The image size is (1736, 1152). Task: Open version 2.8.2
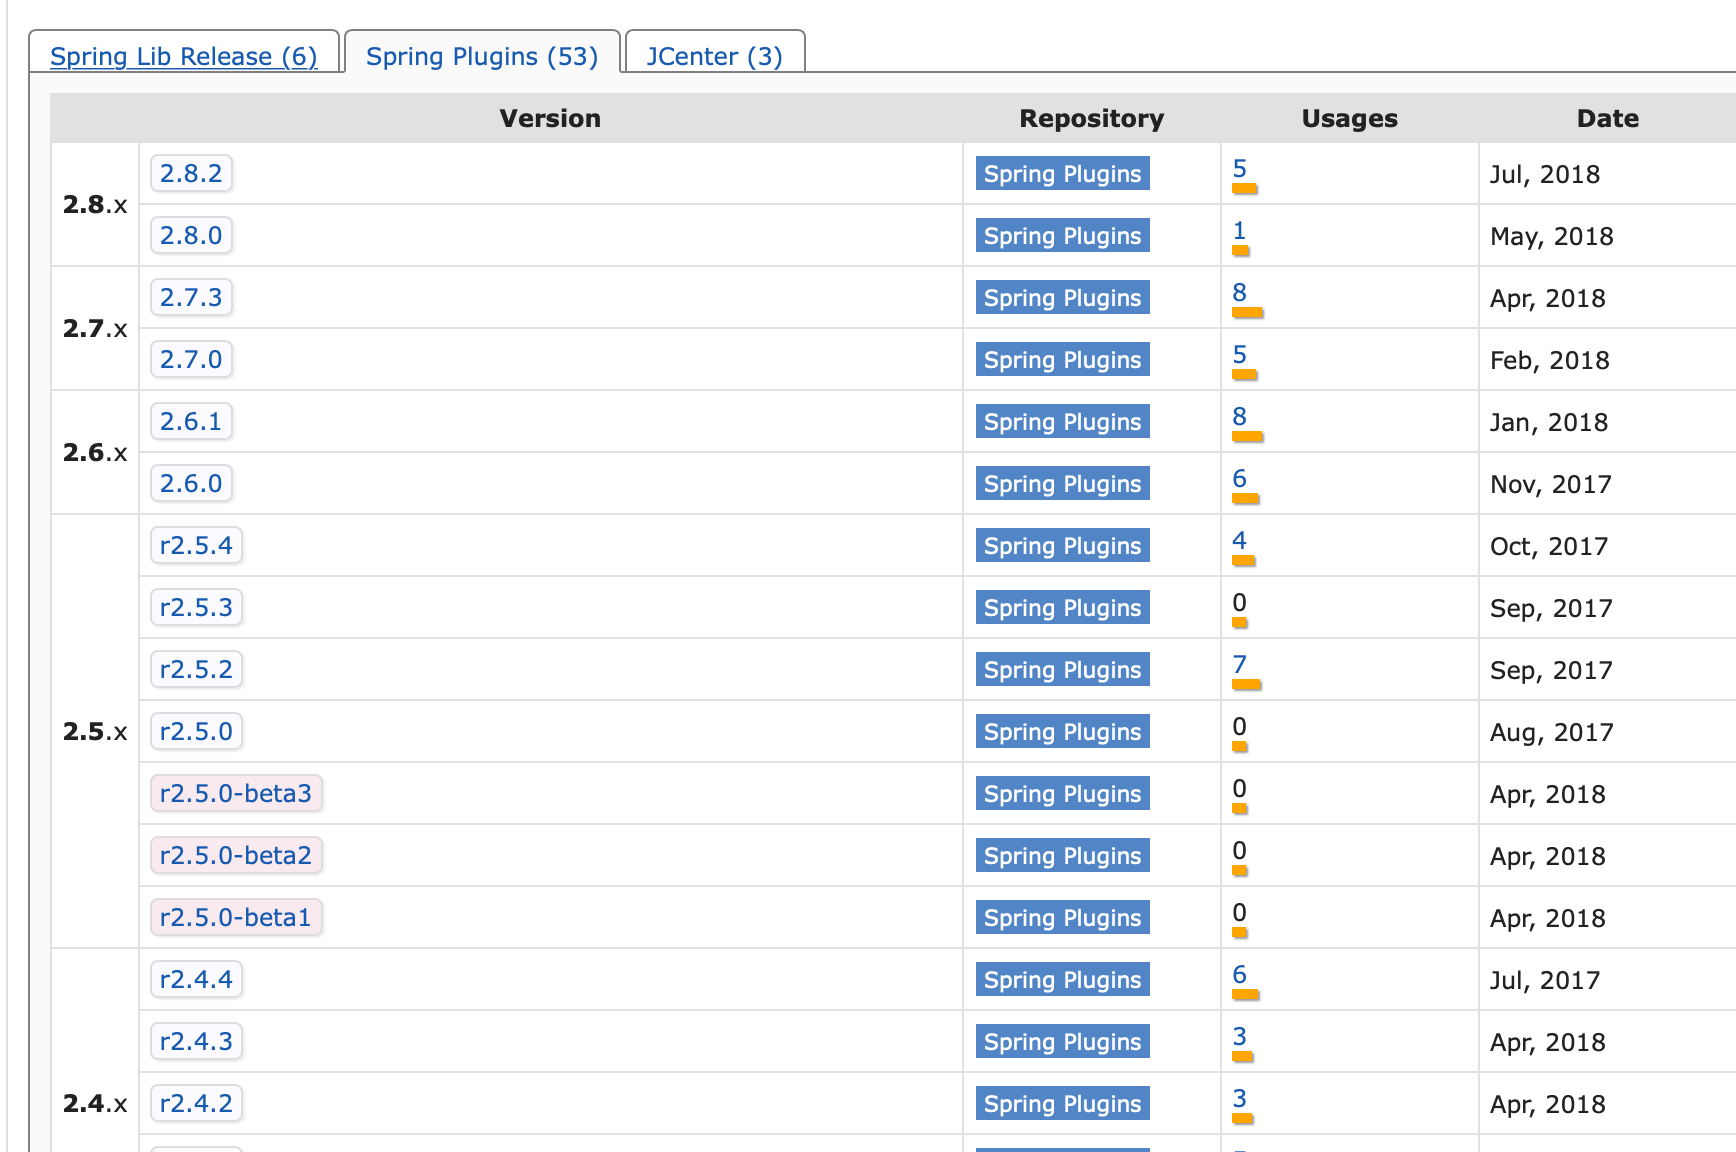(191, 173)
